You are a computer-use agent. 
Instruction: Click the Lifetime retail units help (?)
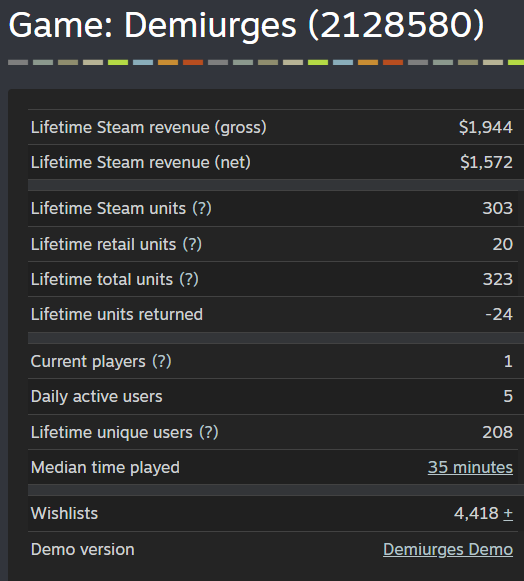click(192, 245)
